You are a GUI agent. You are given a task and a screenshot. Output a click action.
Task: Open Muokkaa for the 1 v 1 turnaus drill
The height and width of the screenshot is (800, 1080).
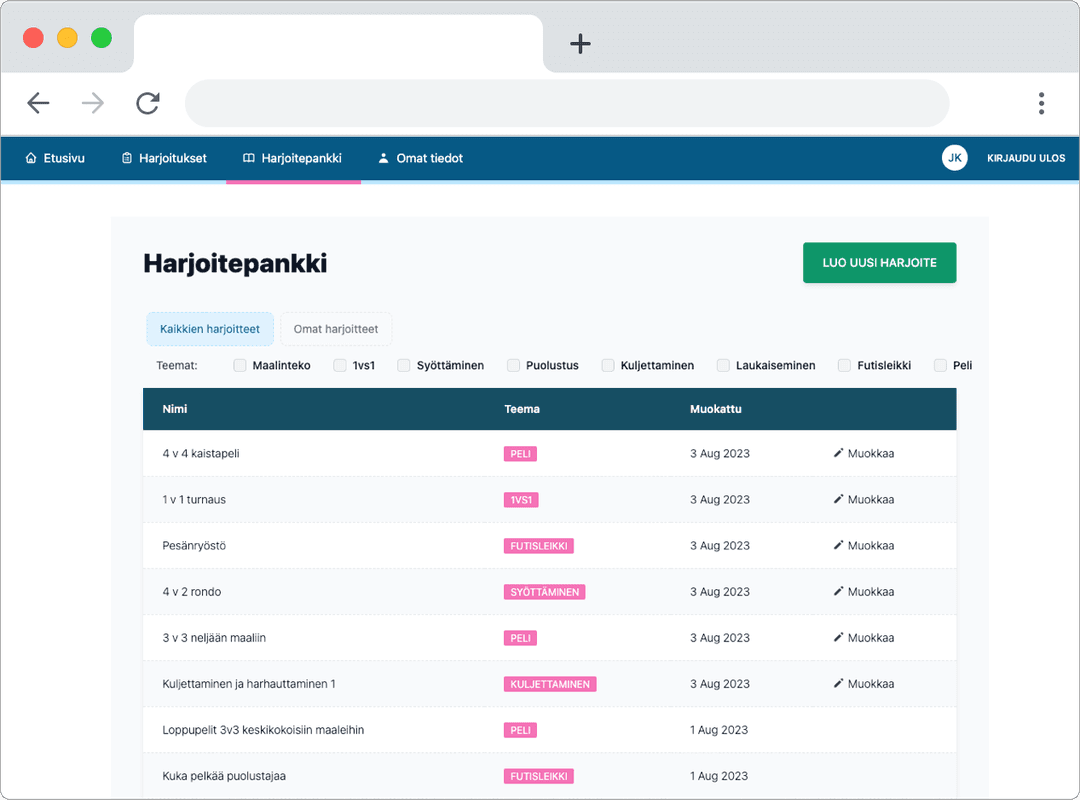[862, 499]
